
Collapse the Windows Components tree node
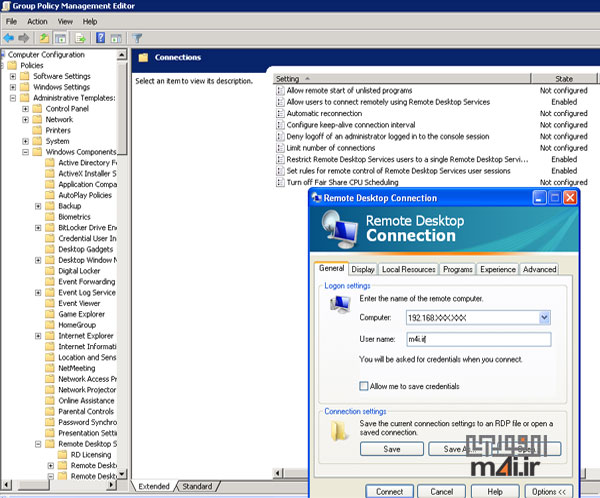coord(25,152)
